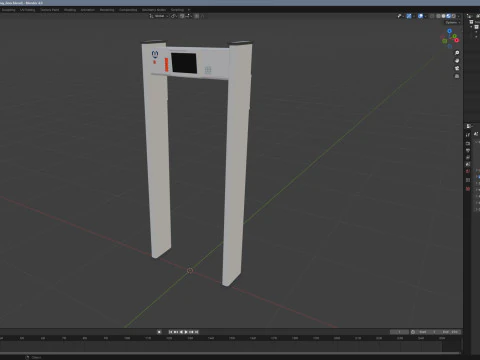This screenshot has height=360, width=480.
Task: Add a new workspace with the plus button
Action: click(189, 10)
